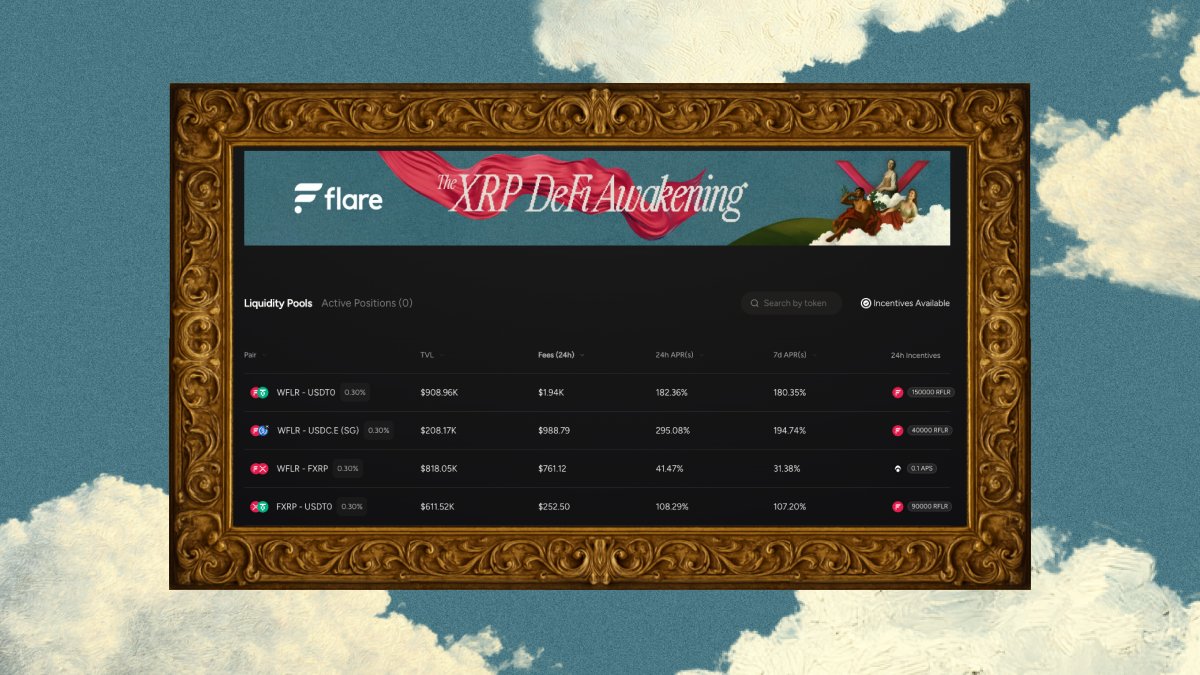Sort by the 7d APR(s) column
1200x675 pixels.
[796, 355]
